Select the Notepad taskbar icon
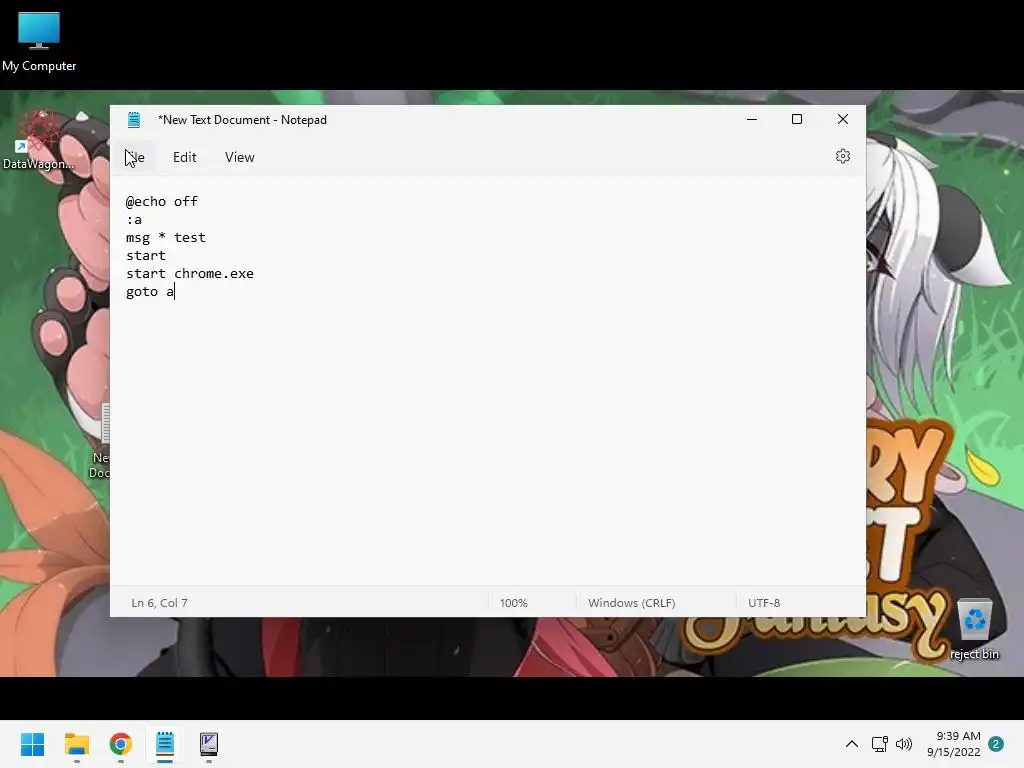 (x=165, y=744)
